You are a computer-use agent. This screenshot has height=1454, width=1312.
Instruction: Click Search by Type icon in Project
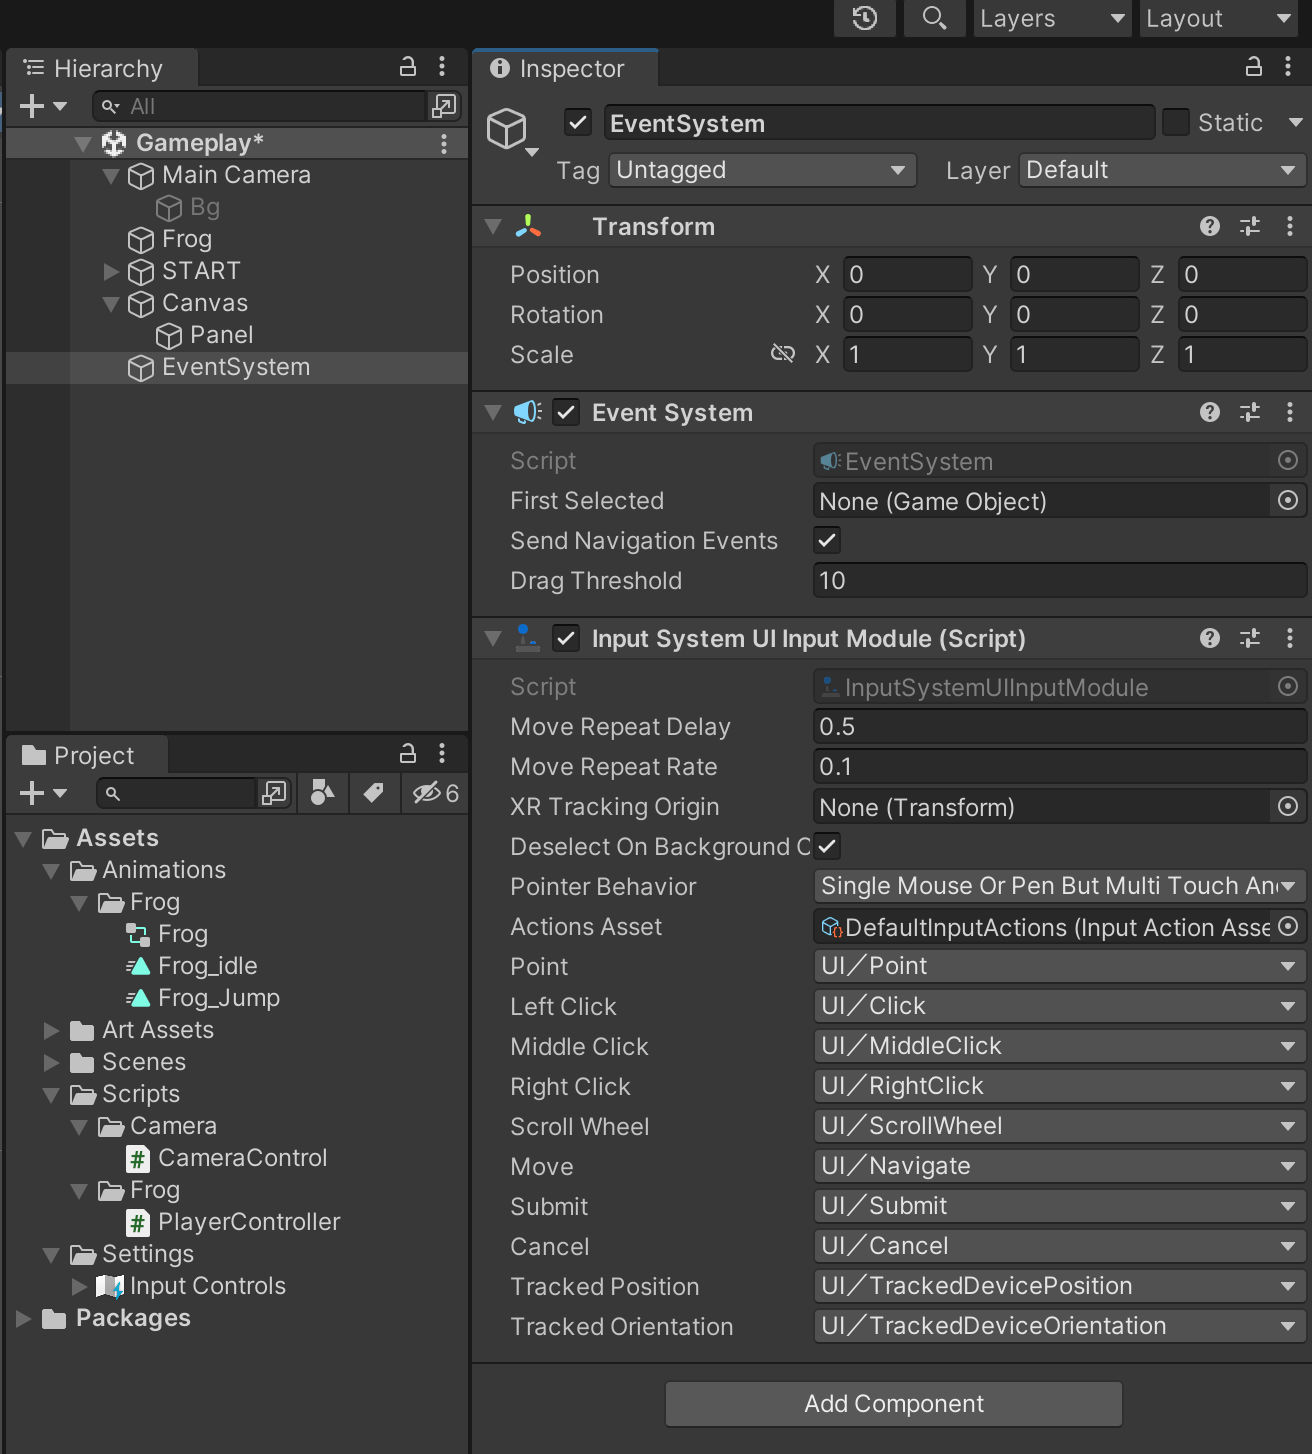[x=323, y=793]
